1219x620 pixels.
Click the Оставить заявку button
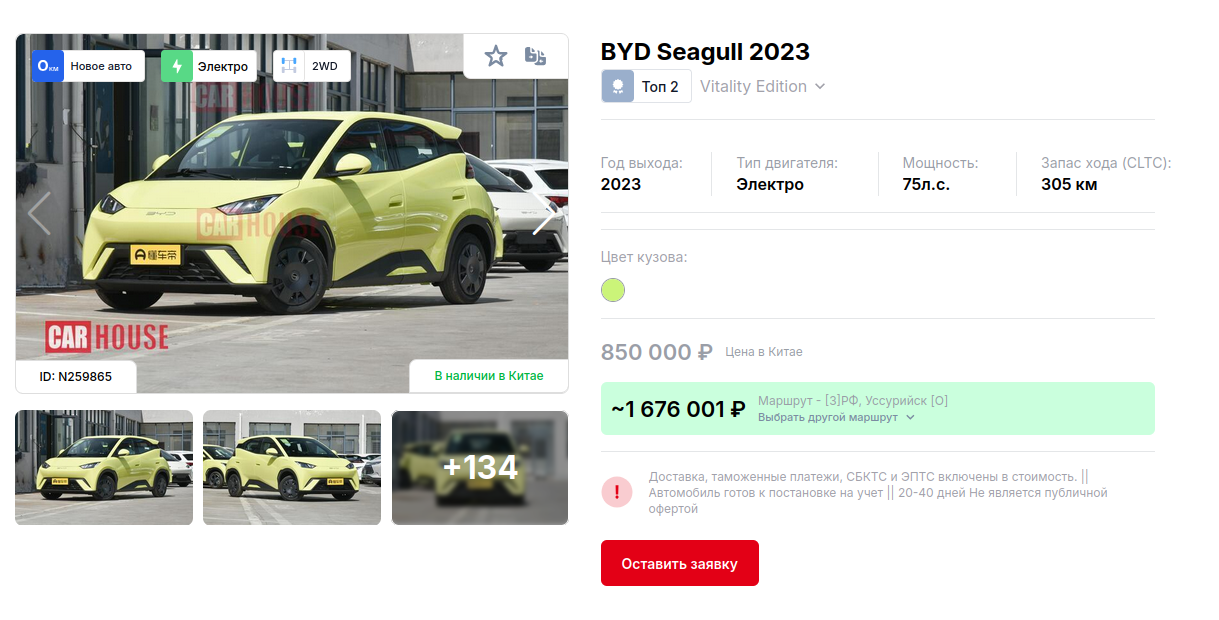pyautogui.click(x=680, y=563)
